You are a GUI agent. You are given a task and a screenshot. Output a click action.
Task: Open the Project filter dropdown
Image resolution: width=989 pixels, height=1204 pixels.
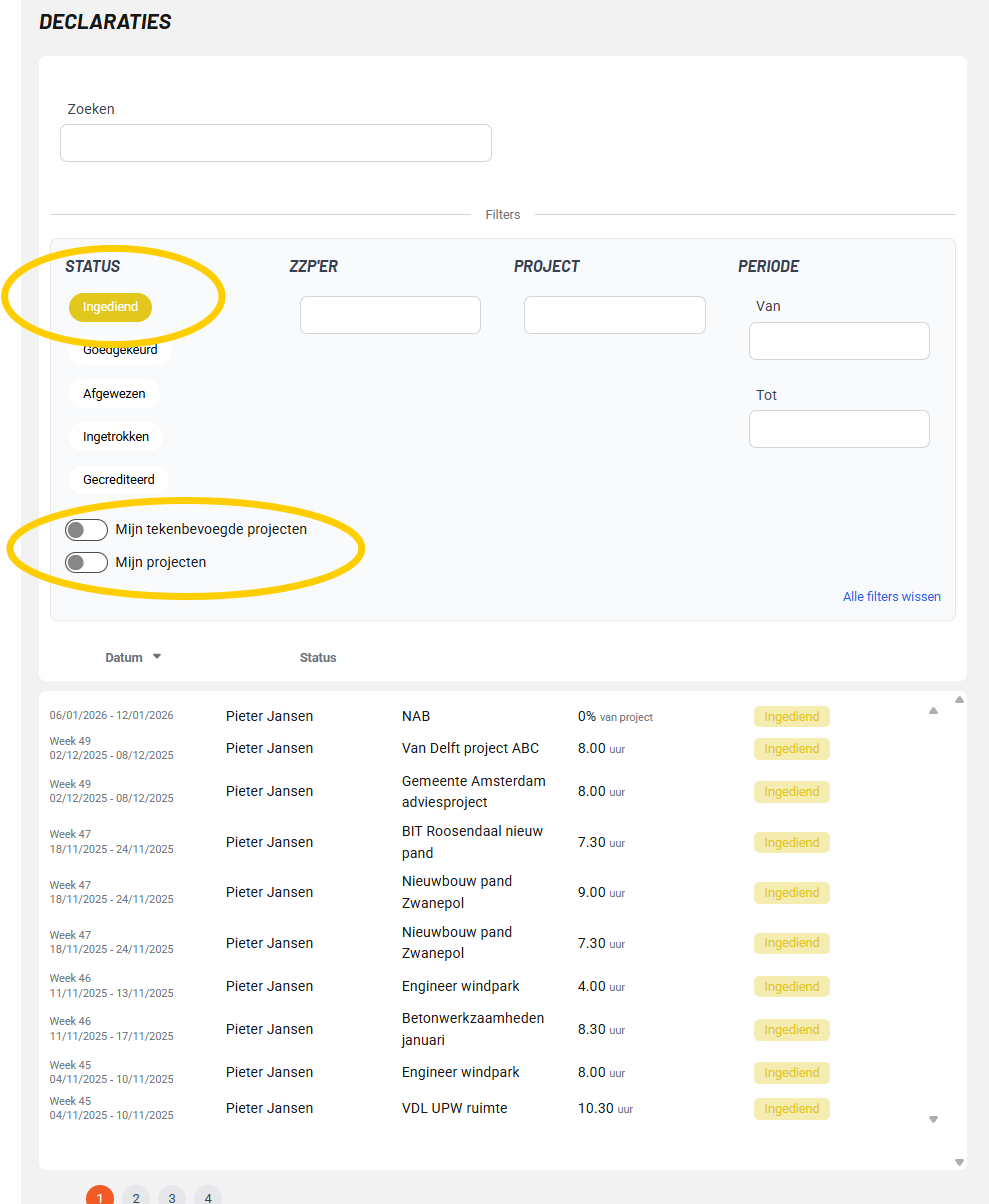(x=614, y=315)
